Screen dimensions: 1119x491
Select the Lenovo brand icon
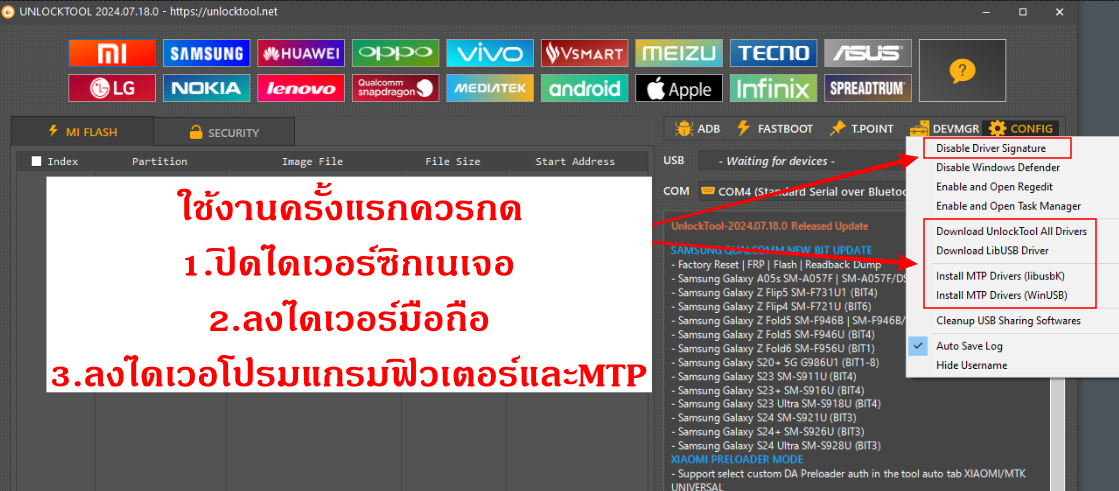[300, 88]
